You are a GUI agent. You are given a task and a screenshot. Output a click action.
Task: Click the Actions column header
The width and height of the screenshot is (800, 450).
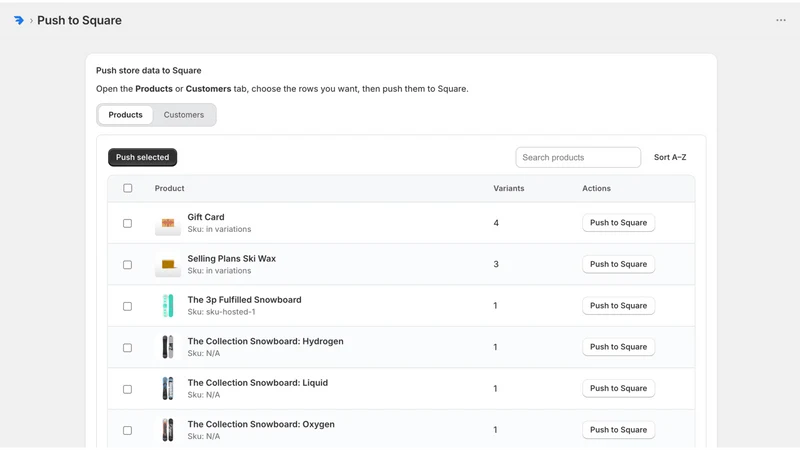pyautogui.click(x=596, y=188)
